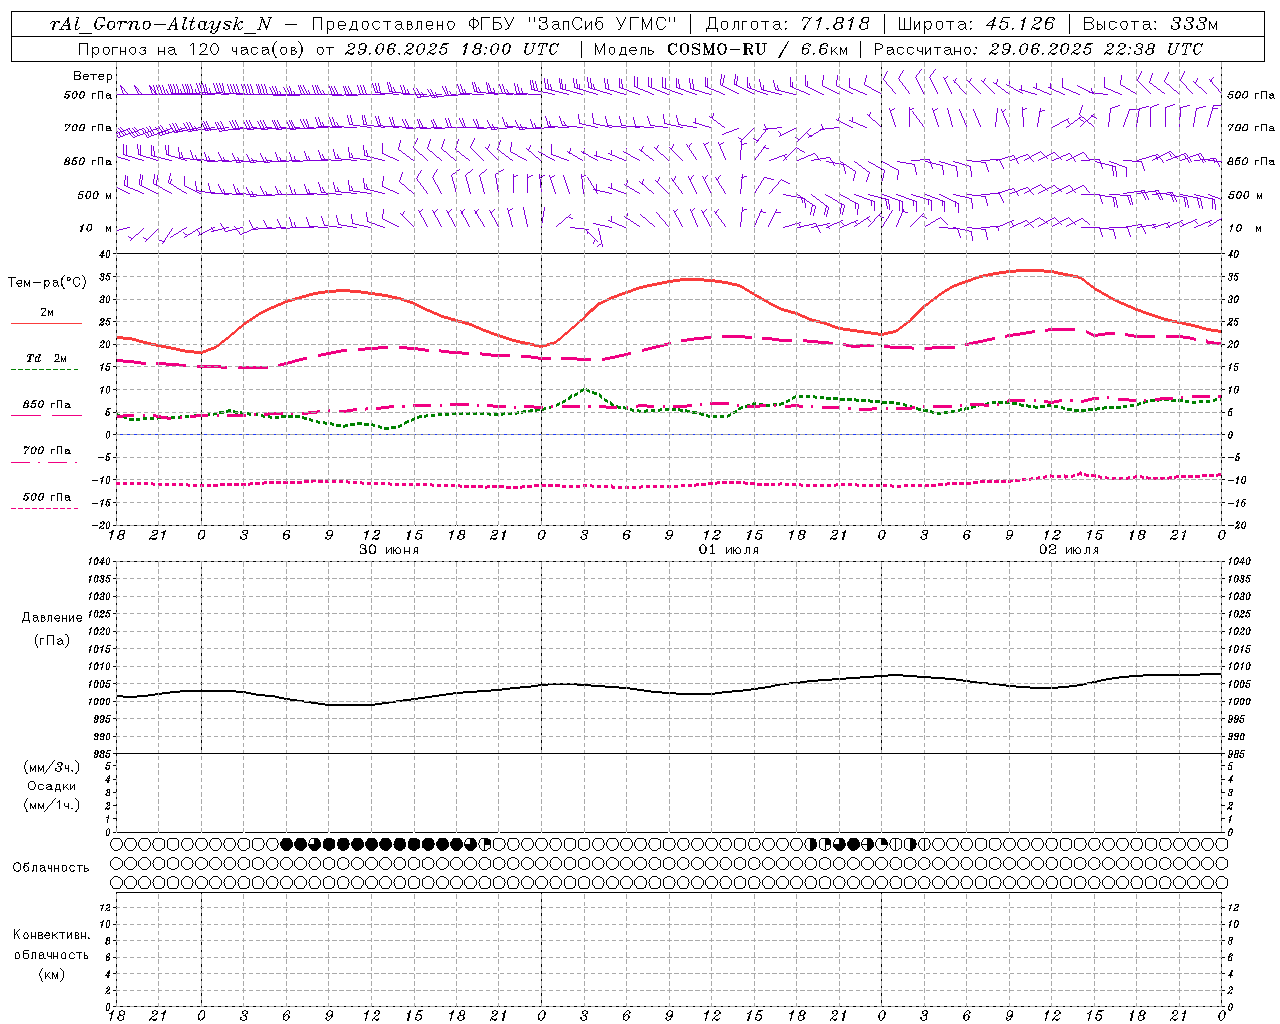Click the line sample under 850 гПа legend
The height and width of the screenshot is (1024, 1280).
pos(46,416)
